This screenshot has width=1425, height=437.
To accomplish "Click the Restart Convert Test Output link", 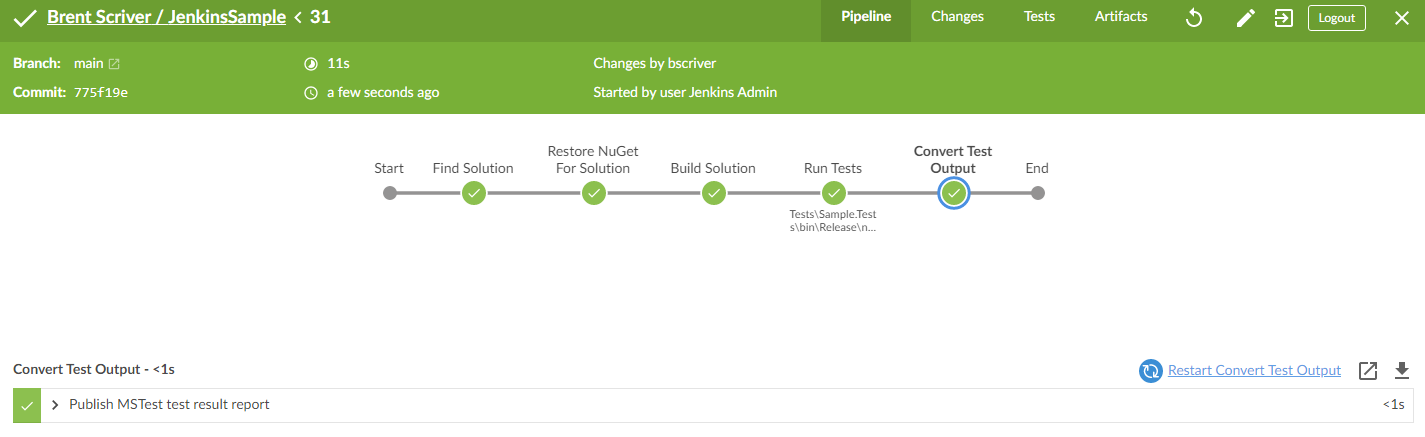I will click(1254, 370).
